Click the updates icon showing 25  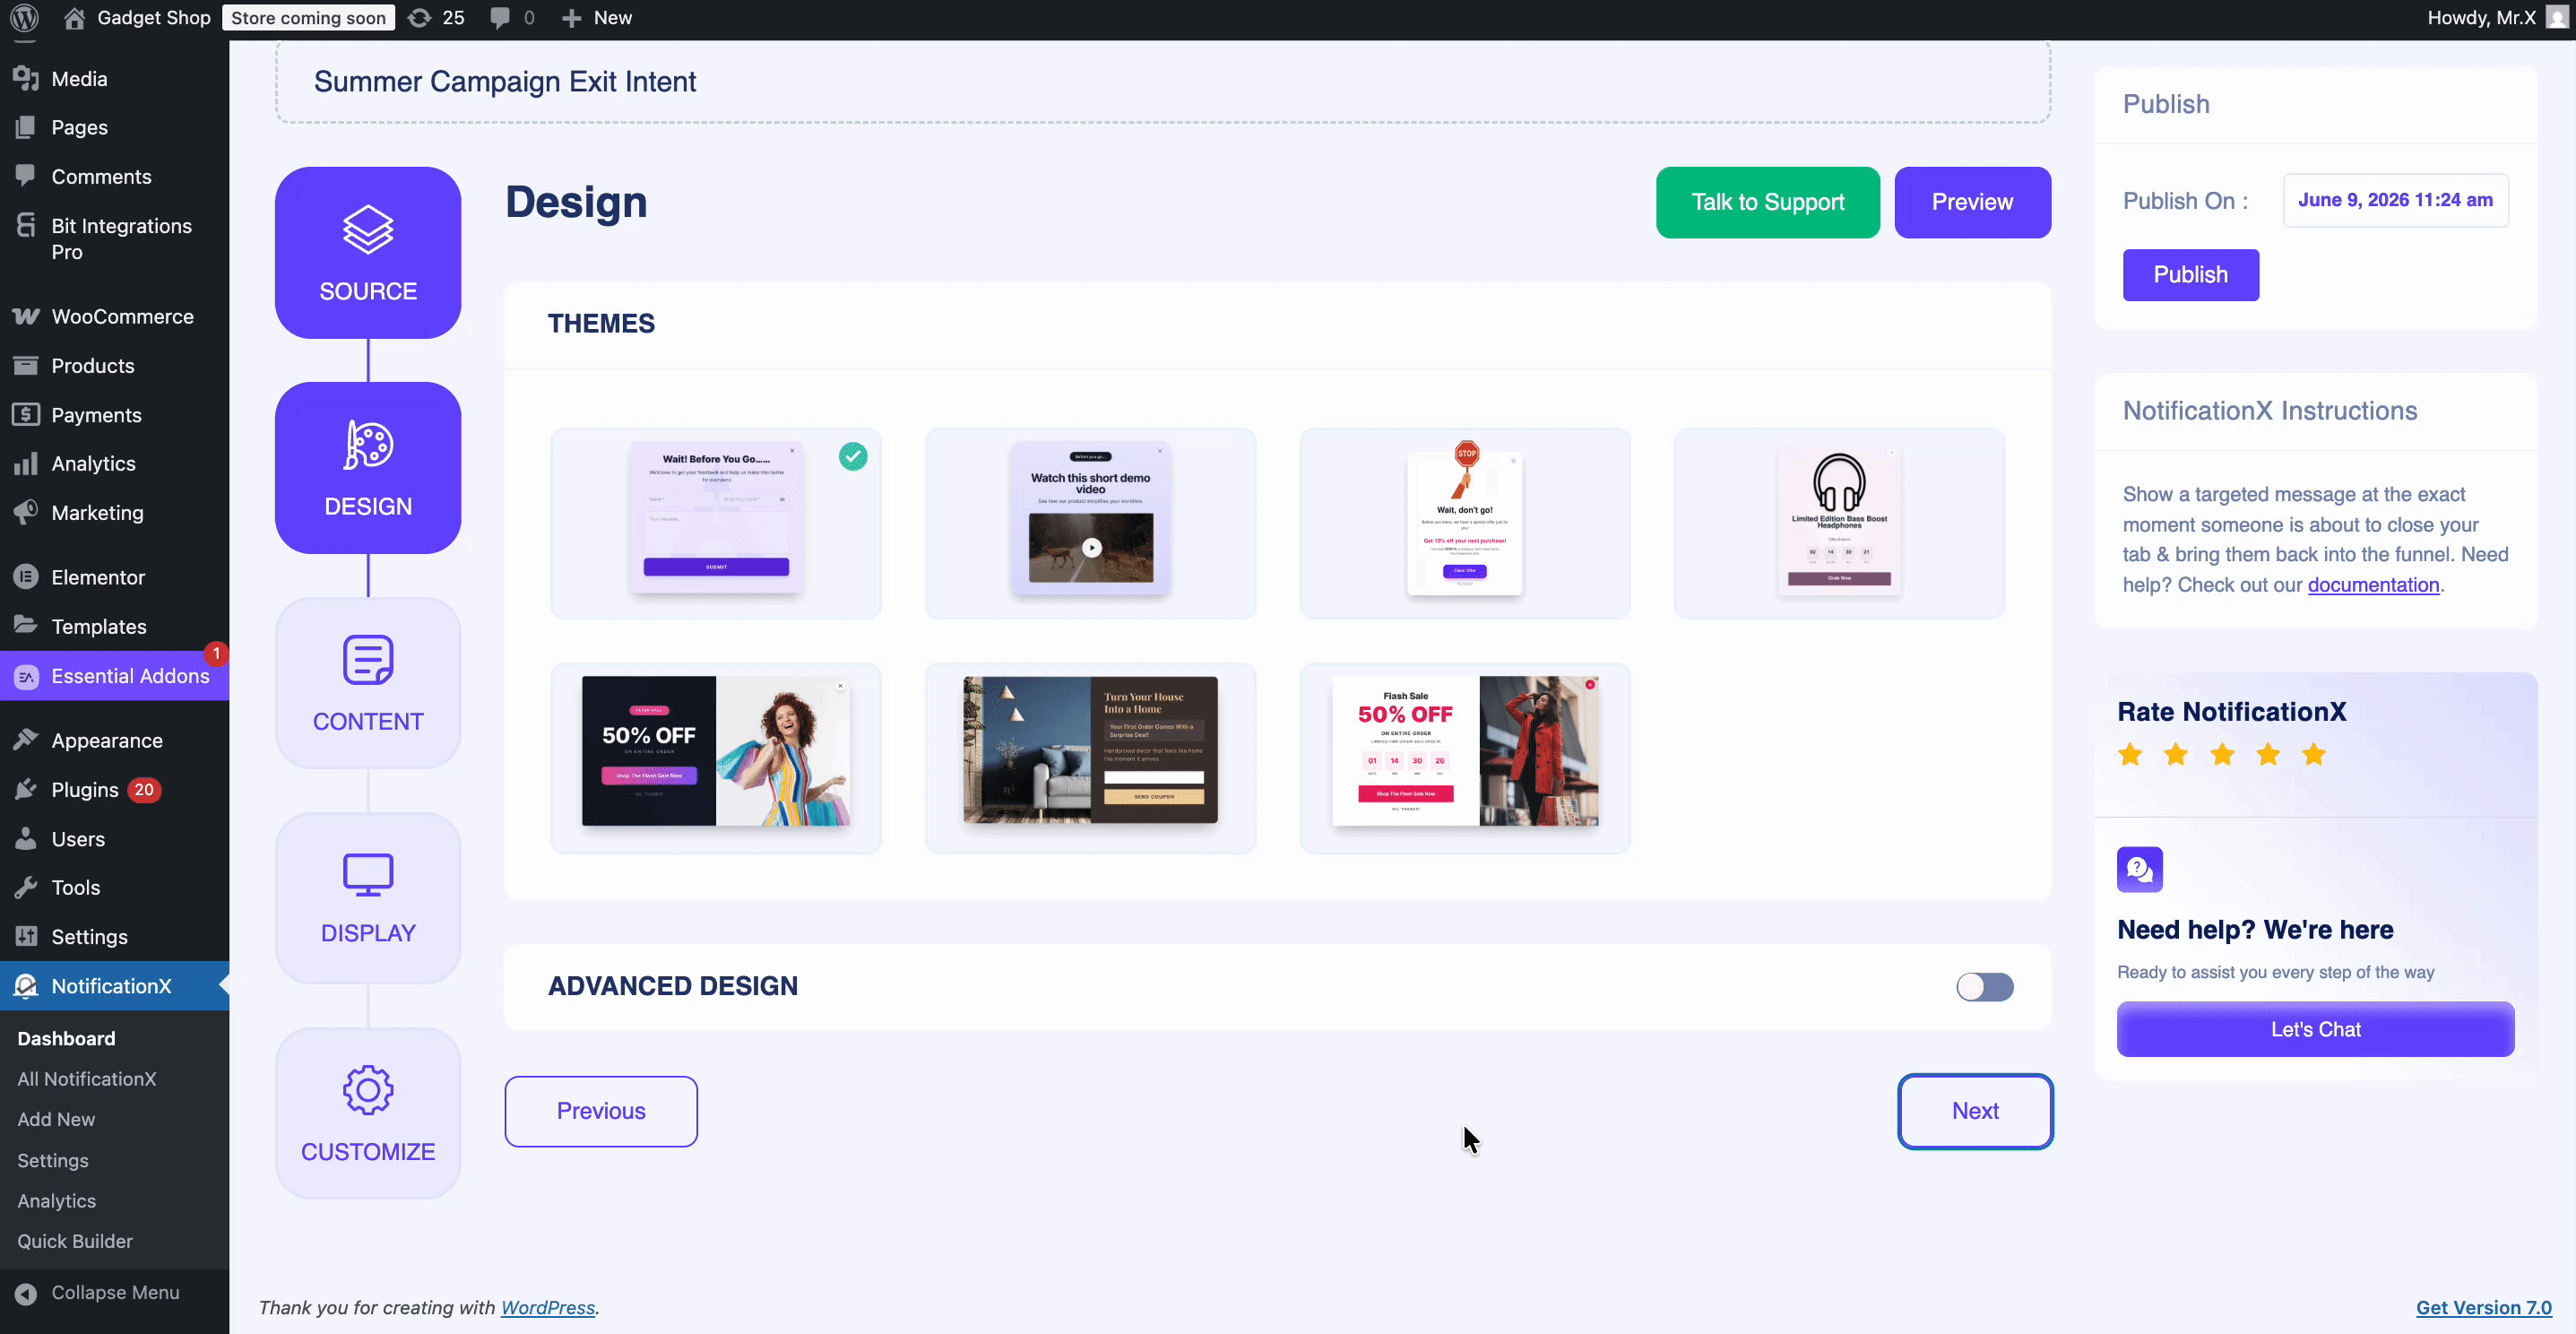click(420, 18)
